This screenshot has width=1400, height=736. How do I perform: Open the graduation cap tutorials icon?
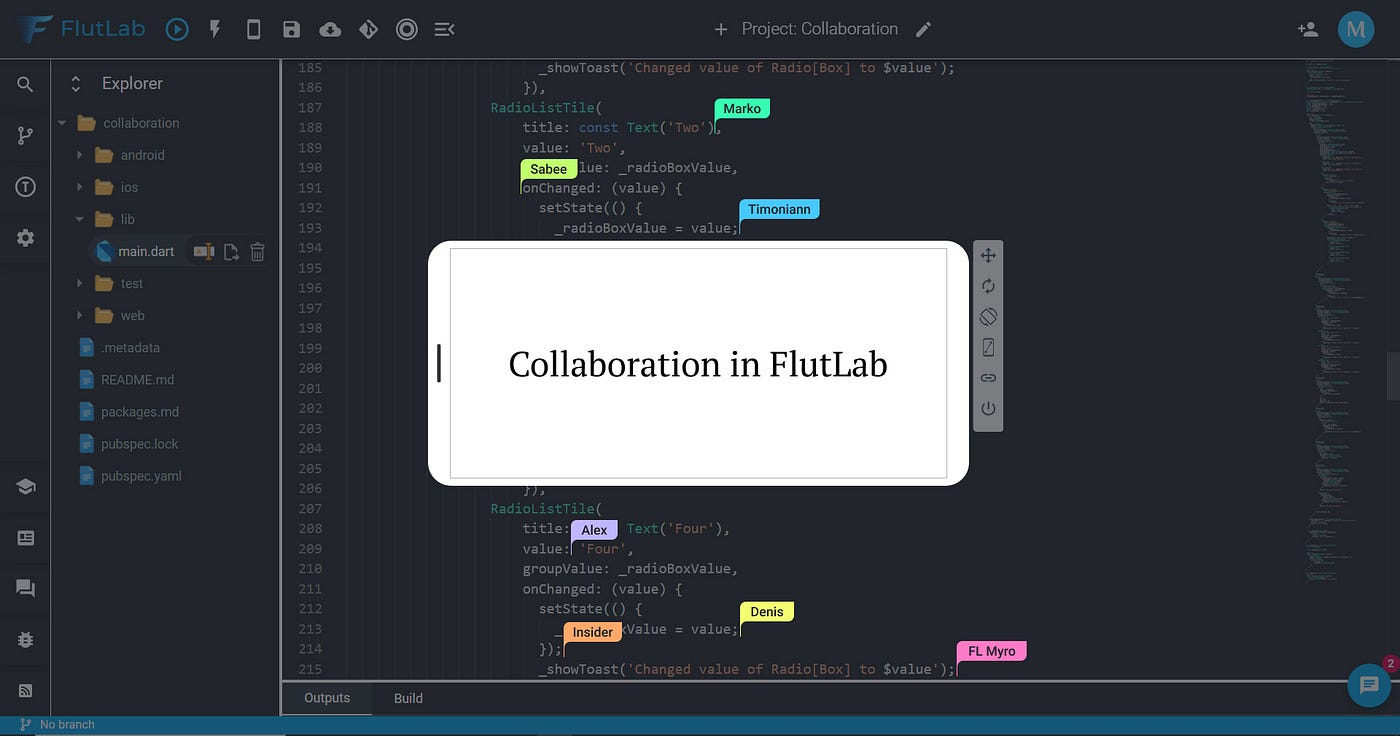pos(25,486)
